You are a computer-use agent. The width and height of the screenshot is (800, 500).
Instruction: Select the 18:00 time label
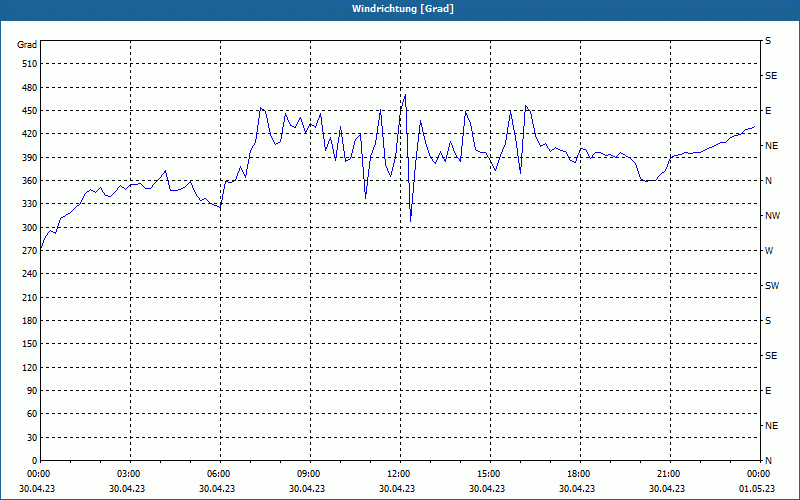click(580, 474)
